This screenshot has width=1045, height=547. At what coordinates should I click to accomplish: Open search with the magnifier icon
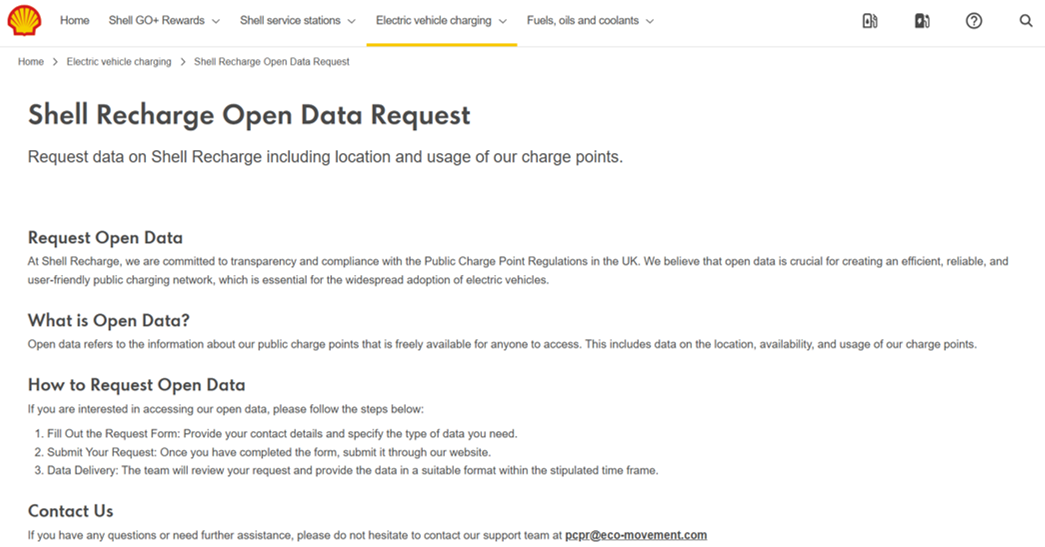(x=1026, y=21)
